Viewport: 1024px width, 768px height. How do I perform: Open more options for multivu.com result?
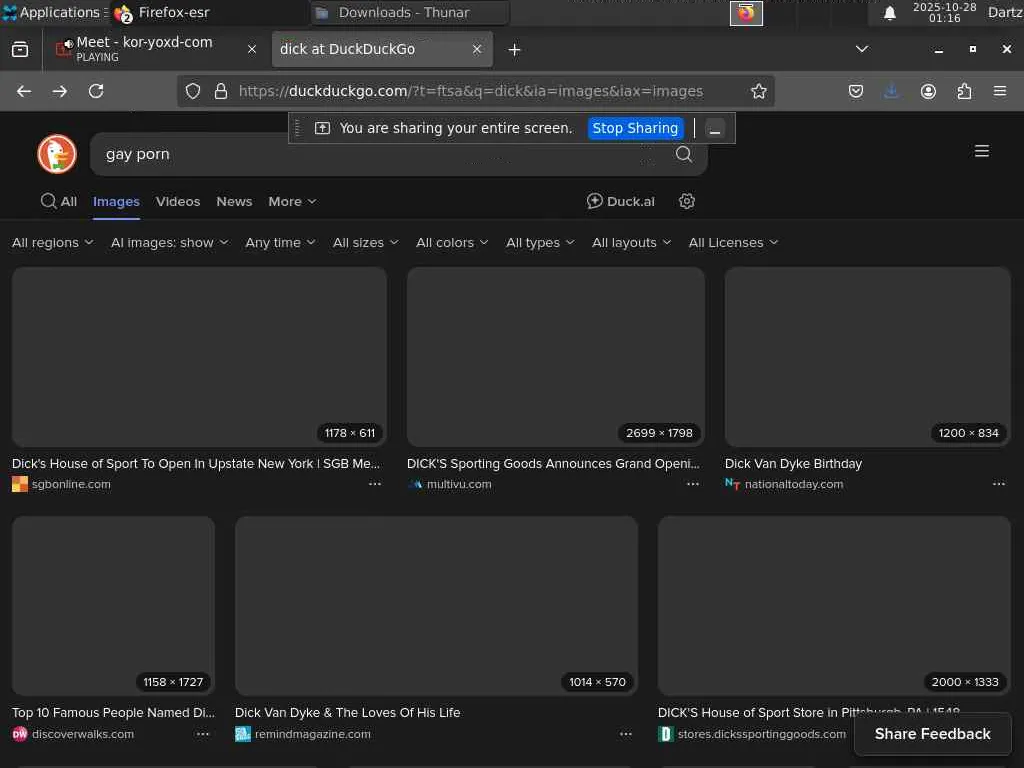tap(693, 485)
